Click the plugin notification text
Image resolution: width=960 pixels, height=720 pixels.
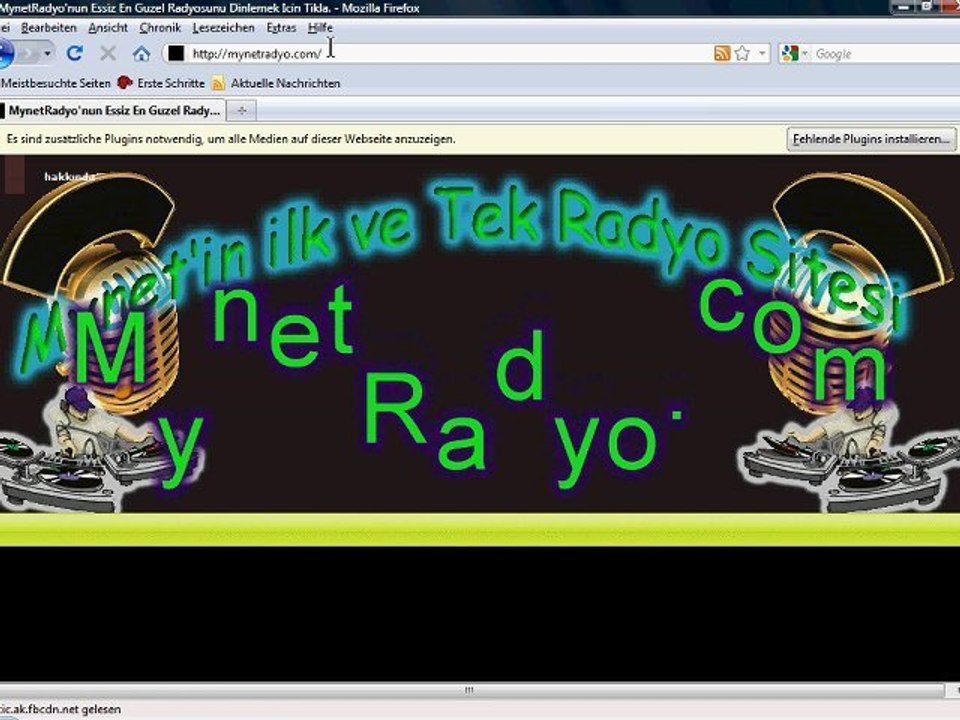click(x=231, y=139)
